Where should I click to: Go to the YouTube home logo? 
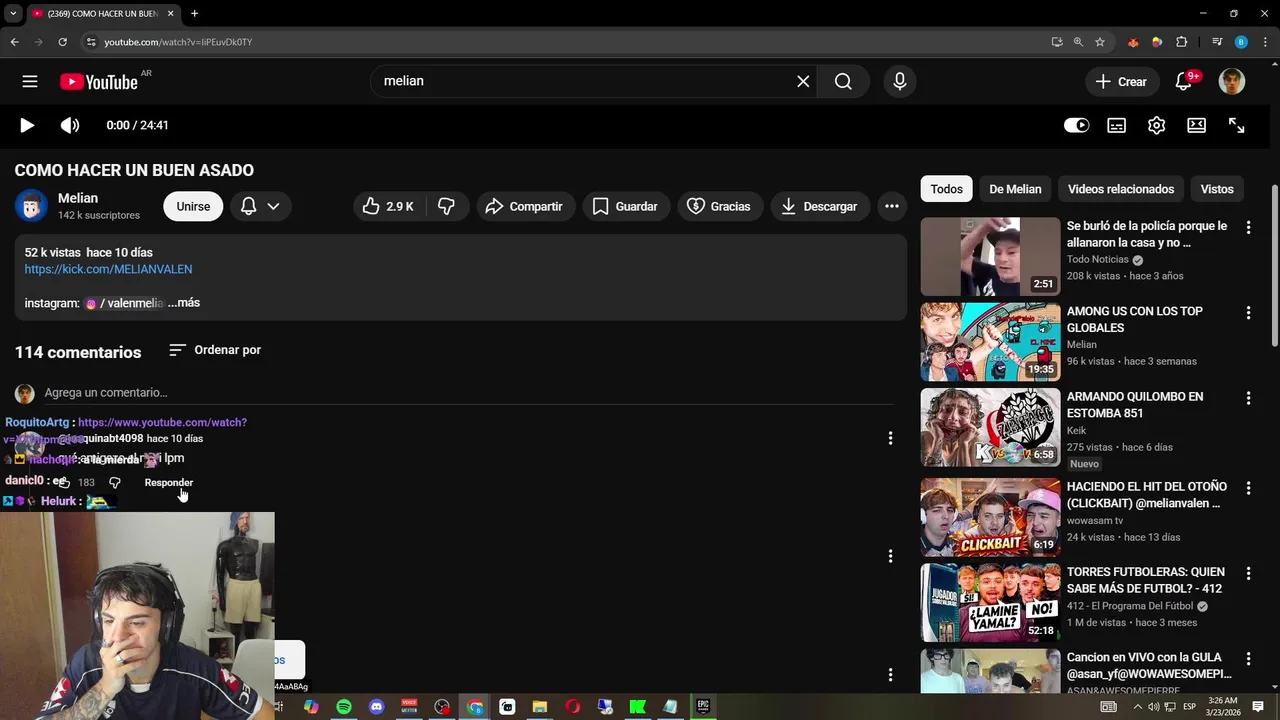[x=98, y=82]
